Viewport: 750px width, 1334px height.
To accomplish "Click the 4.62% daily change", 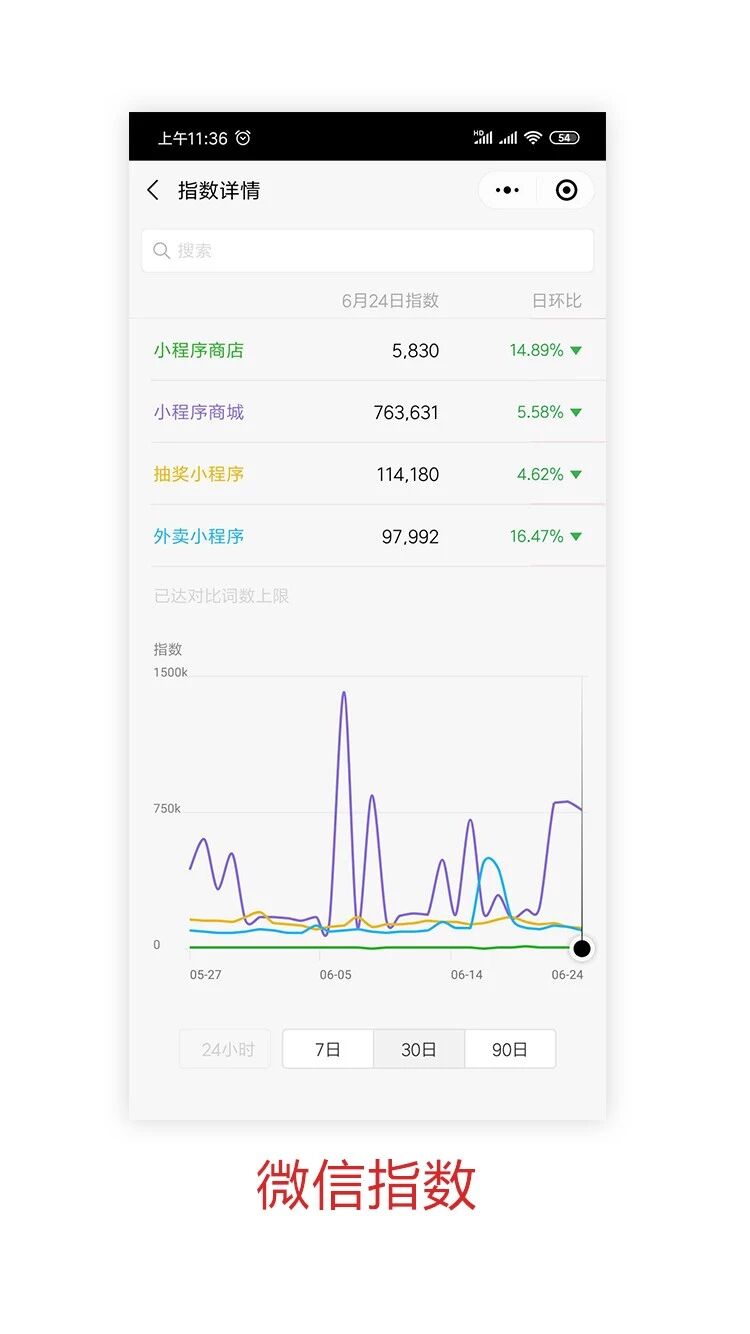I will point(540,474).
